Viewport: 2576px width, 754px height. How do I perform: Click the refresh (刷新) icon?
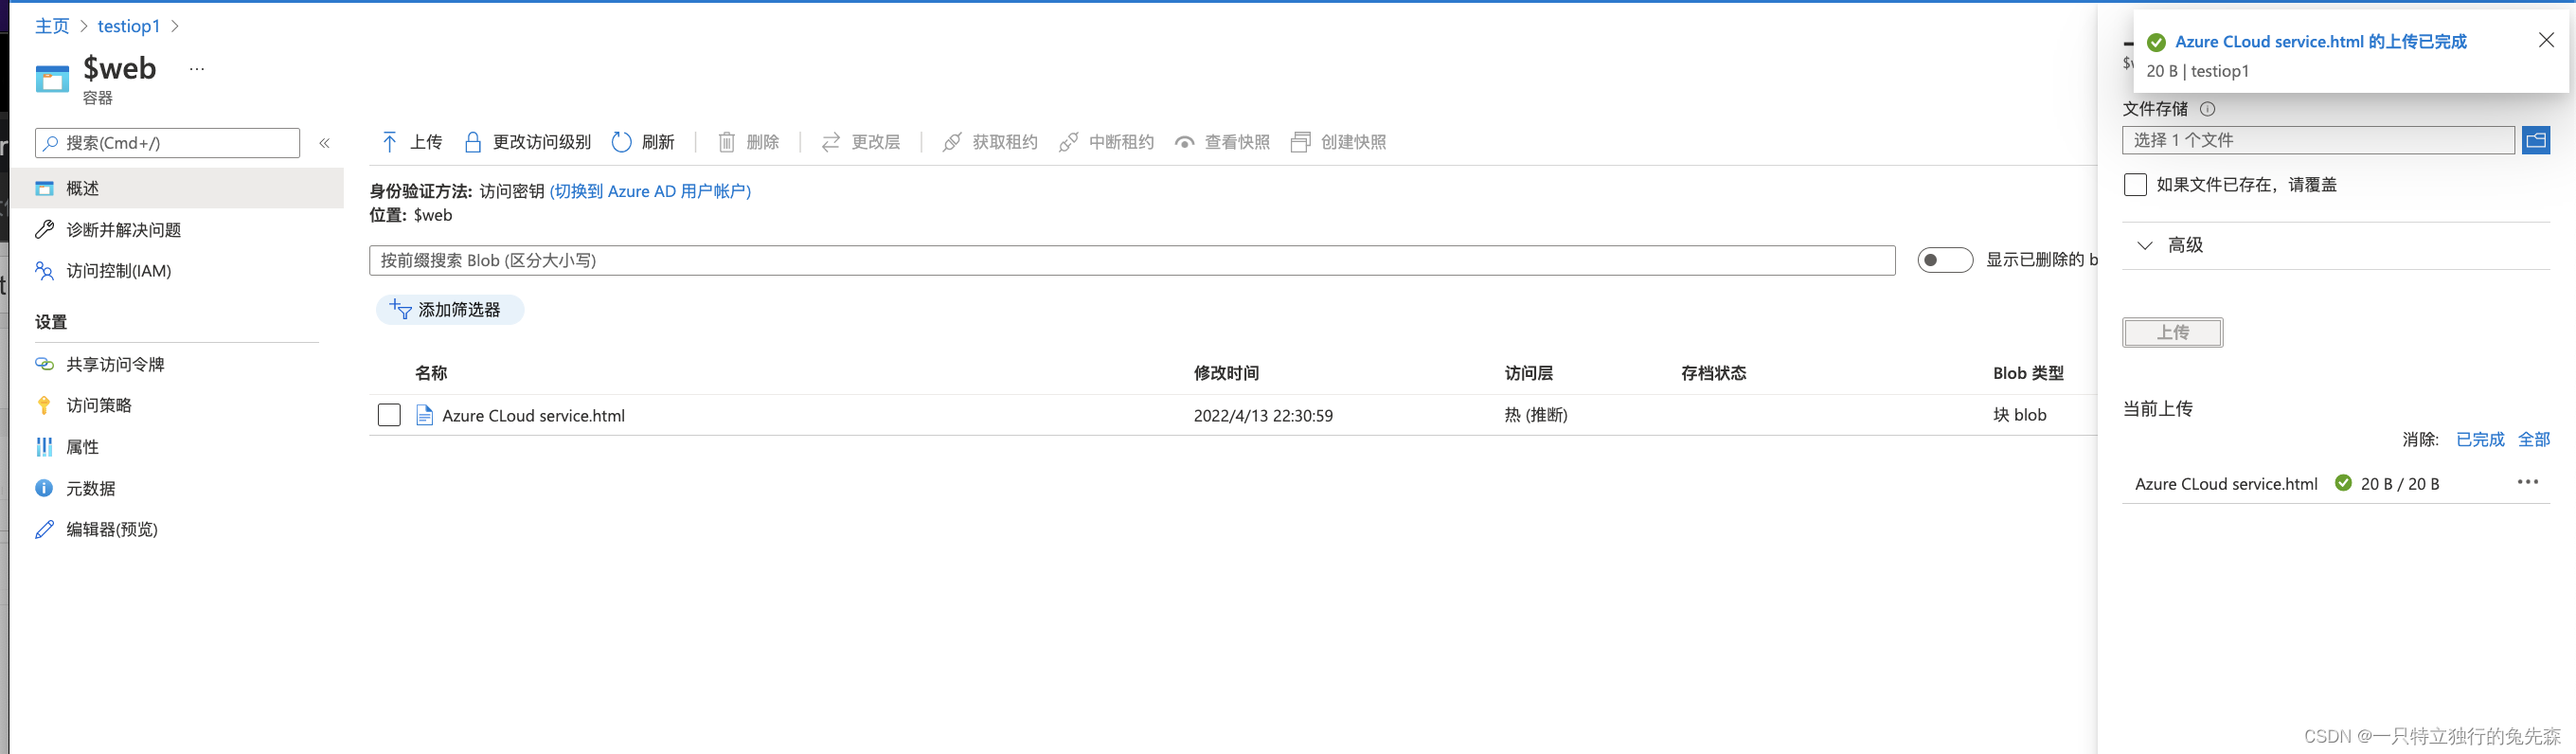click(x=621, y=142)
